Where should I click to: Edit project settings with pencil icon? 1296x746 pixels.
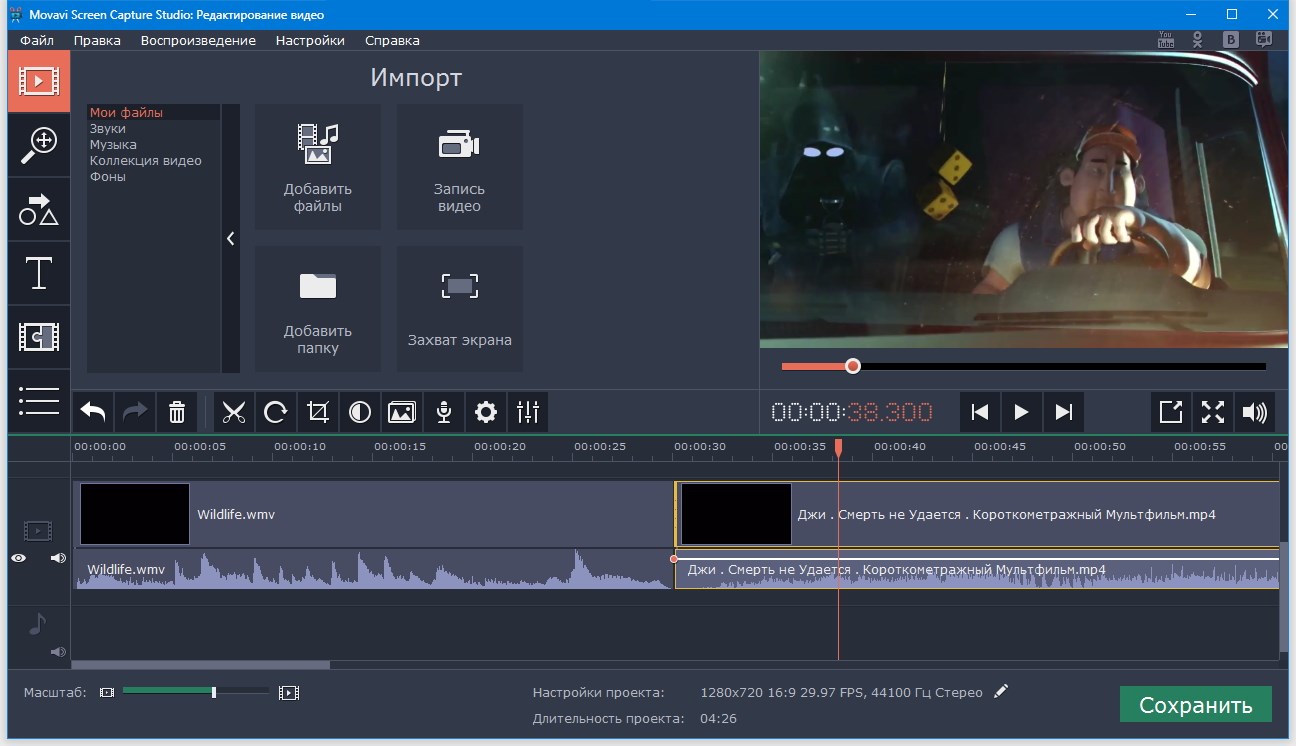[1001, 691]
